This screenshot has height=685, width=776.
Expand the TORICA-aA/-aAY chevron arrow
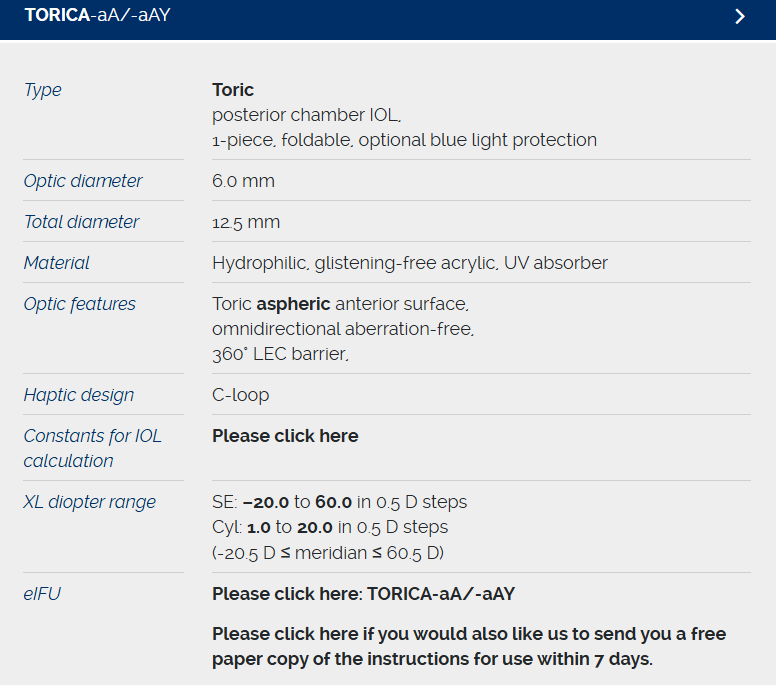click(740, 16)
